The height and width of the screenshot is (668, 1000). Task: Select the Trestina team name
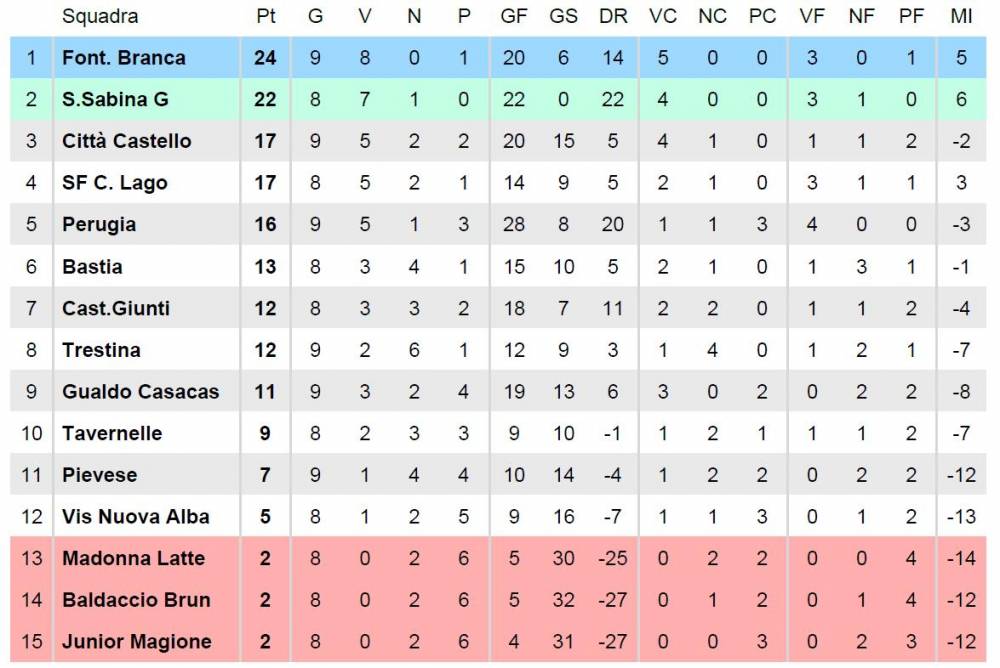pos(101,350)
